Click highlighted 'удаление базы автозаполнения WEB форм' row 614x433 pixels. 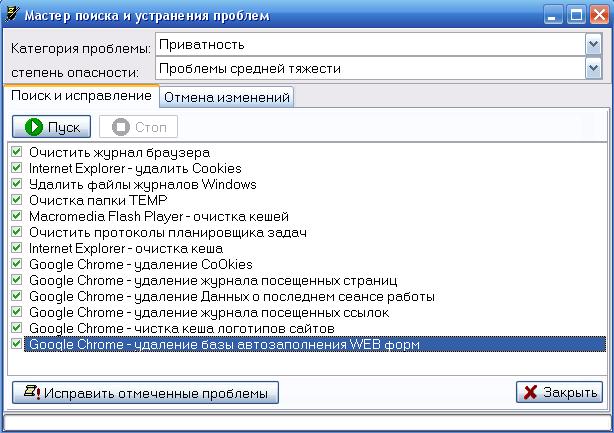315,344
